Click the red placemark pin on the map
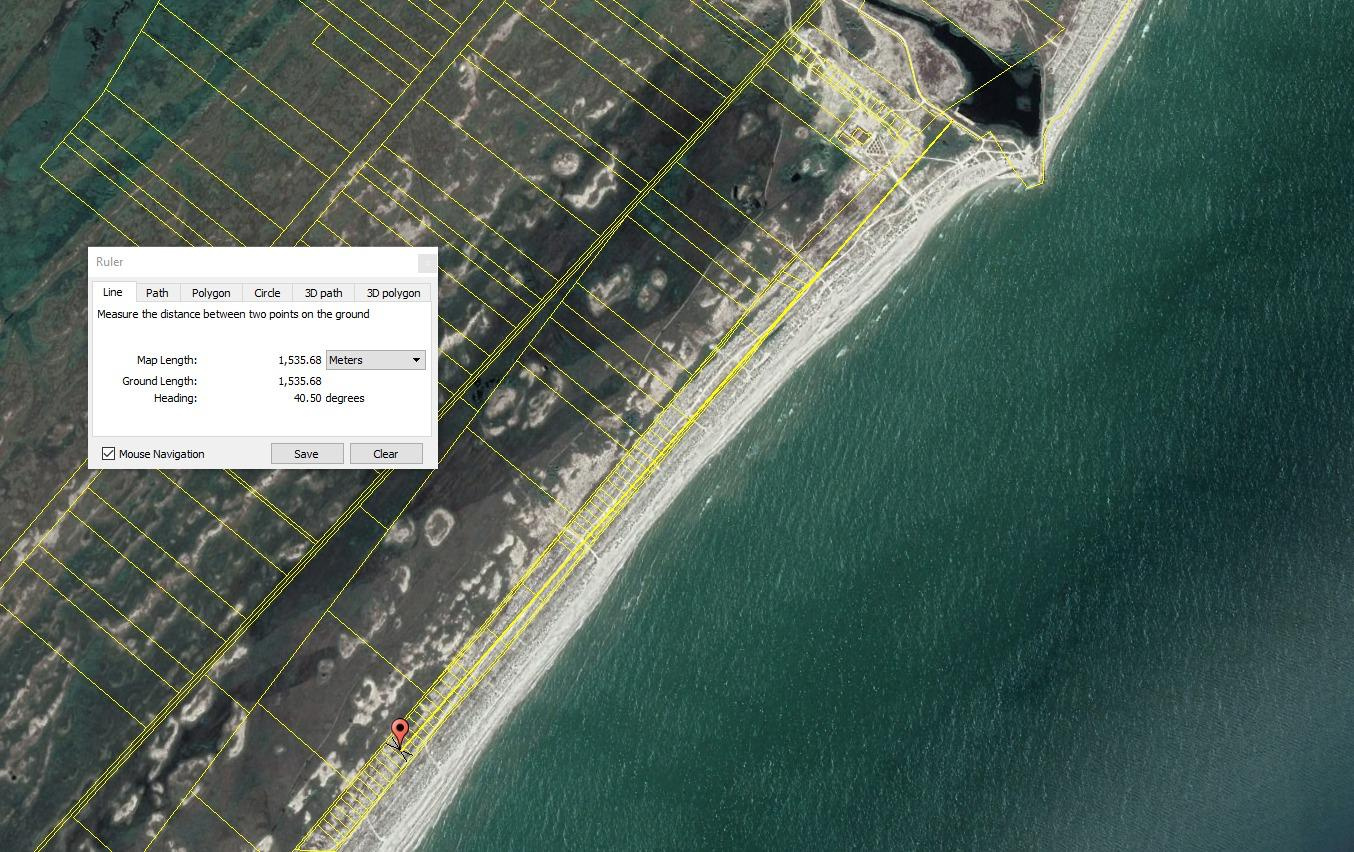This screenshot has height=852, width=1354. tap(400, 733)
